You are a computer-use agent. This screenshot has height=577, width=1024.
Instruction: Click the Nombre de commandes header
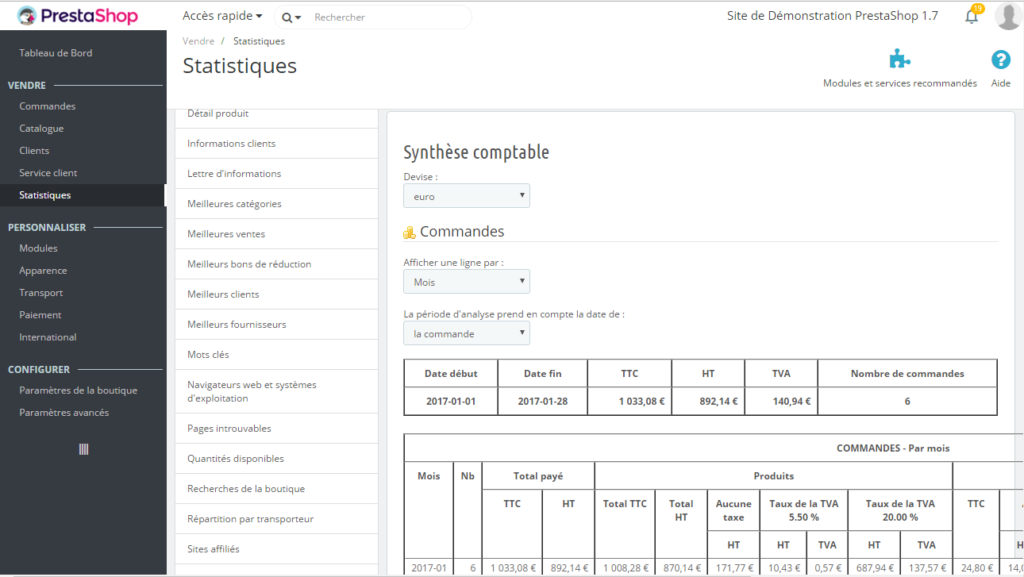pos(907,373)
